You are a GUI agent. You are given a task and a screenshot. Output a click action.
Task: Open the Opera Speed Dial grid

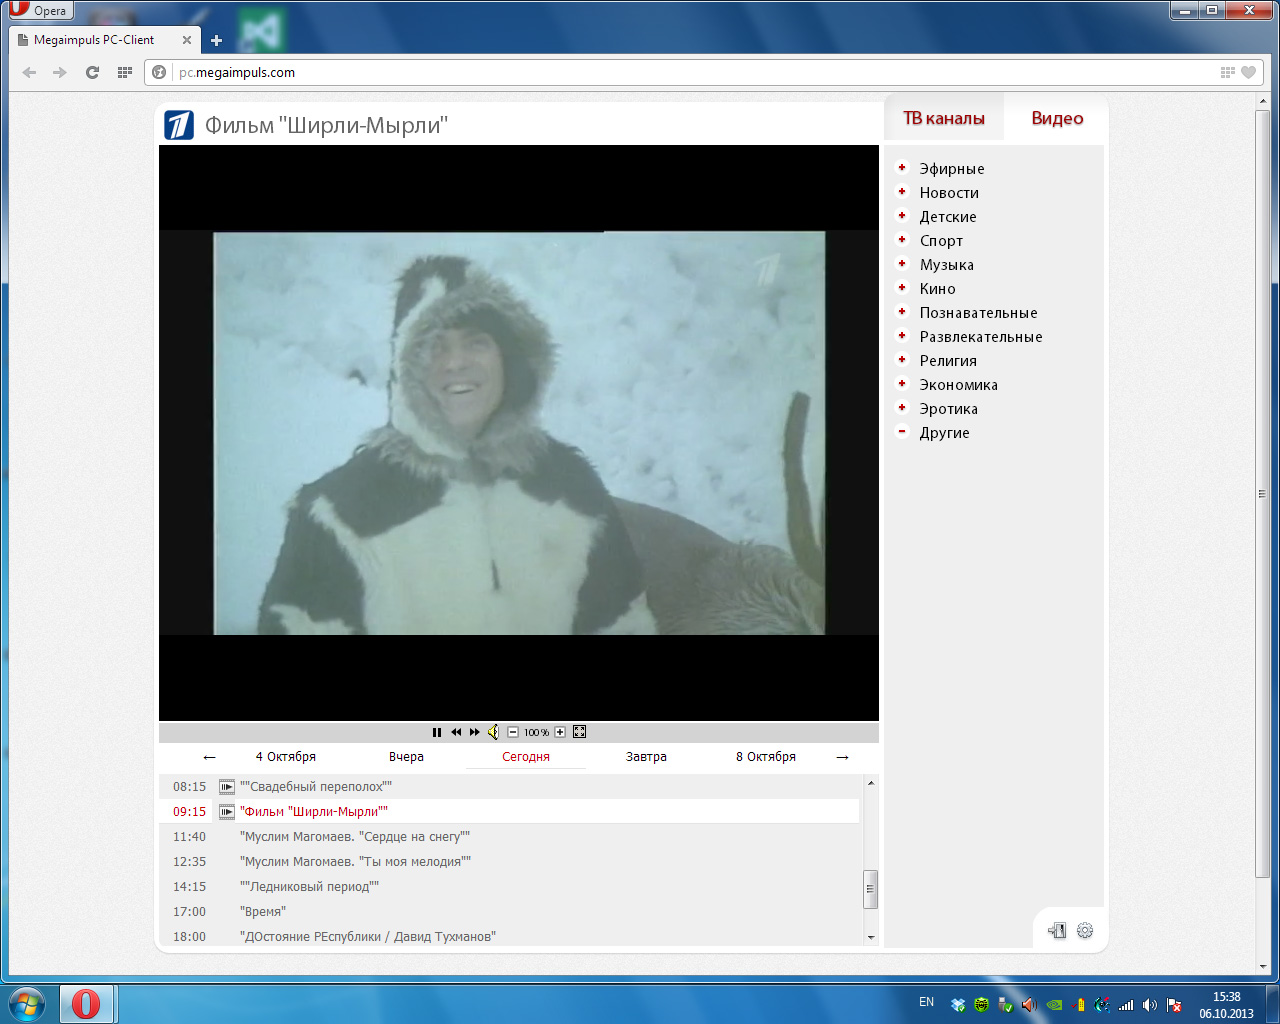(125, 72)
